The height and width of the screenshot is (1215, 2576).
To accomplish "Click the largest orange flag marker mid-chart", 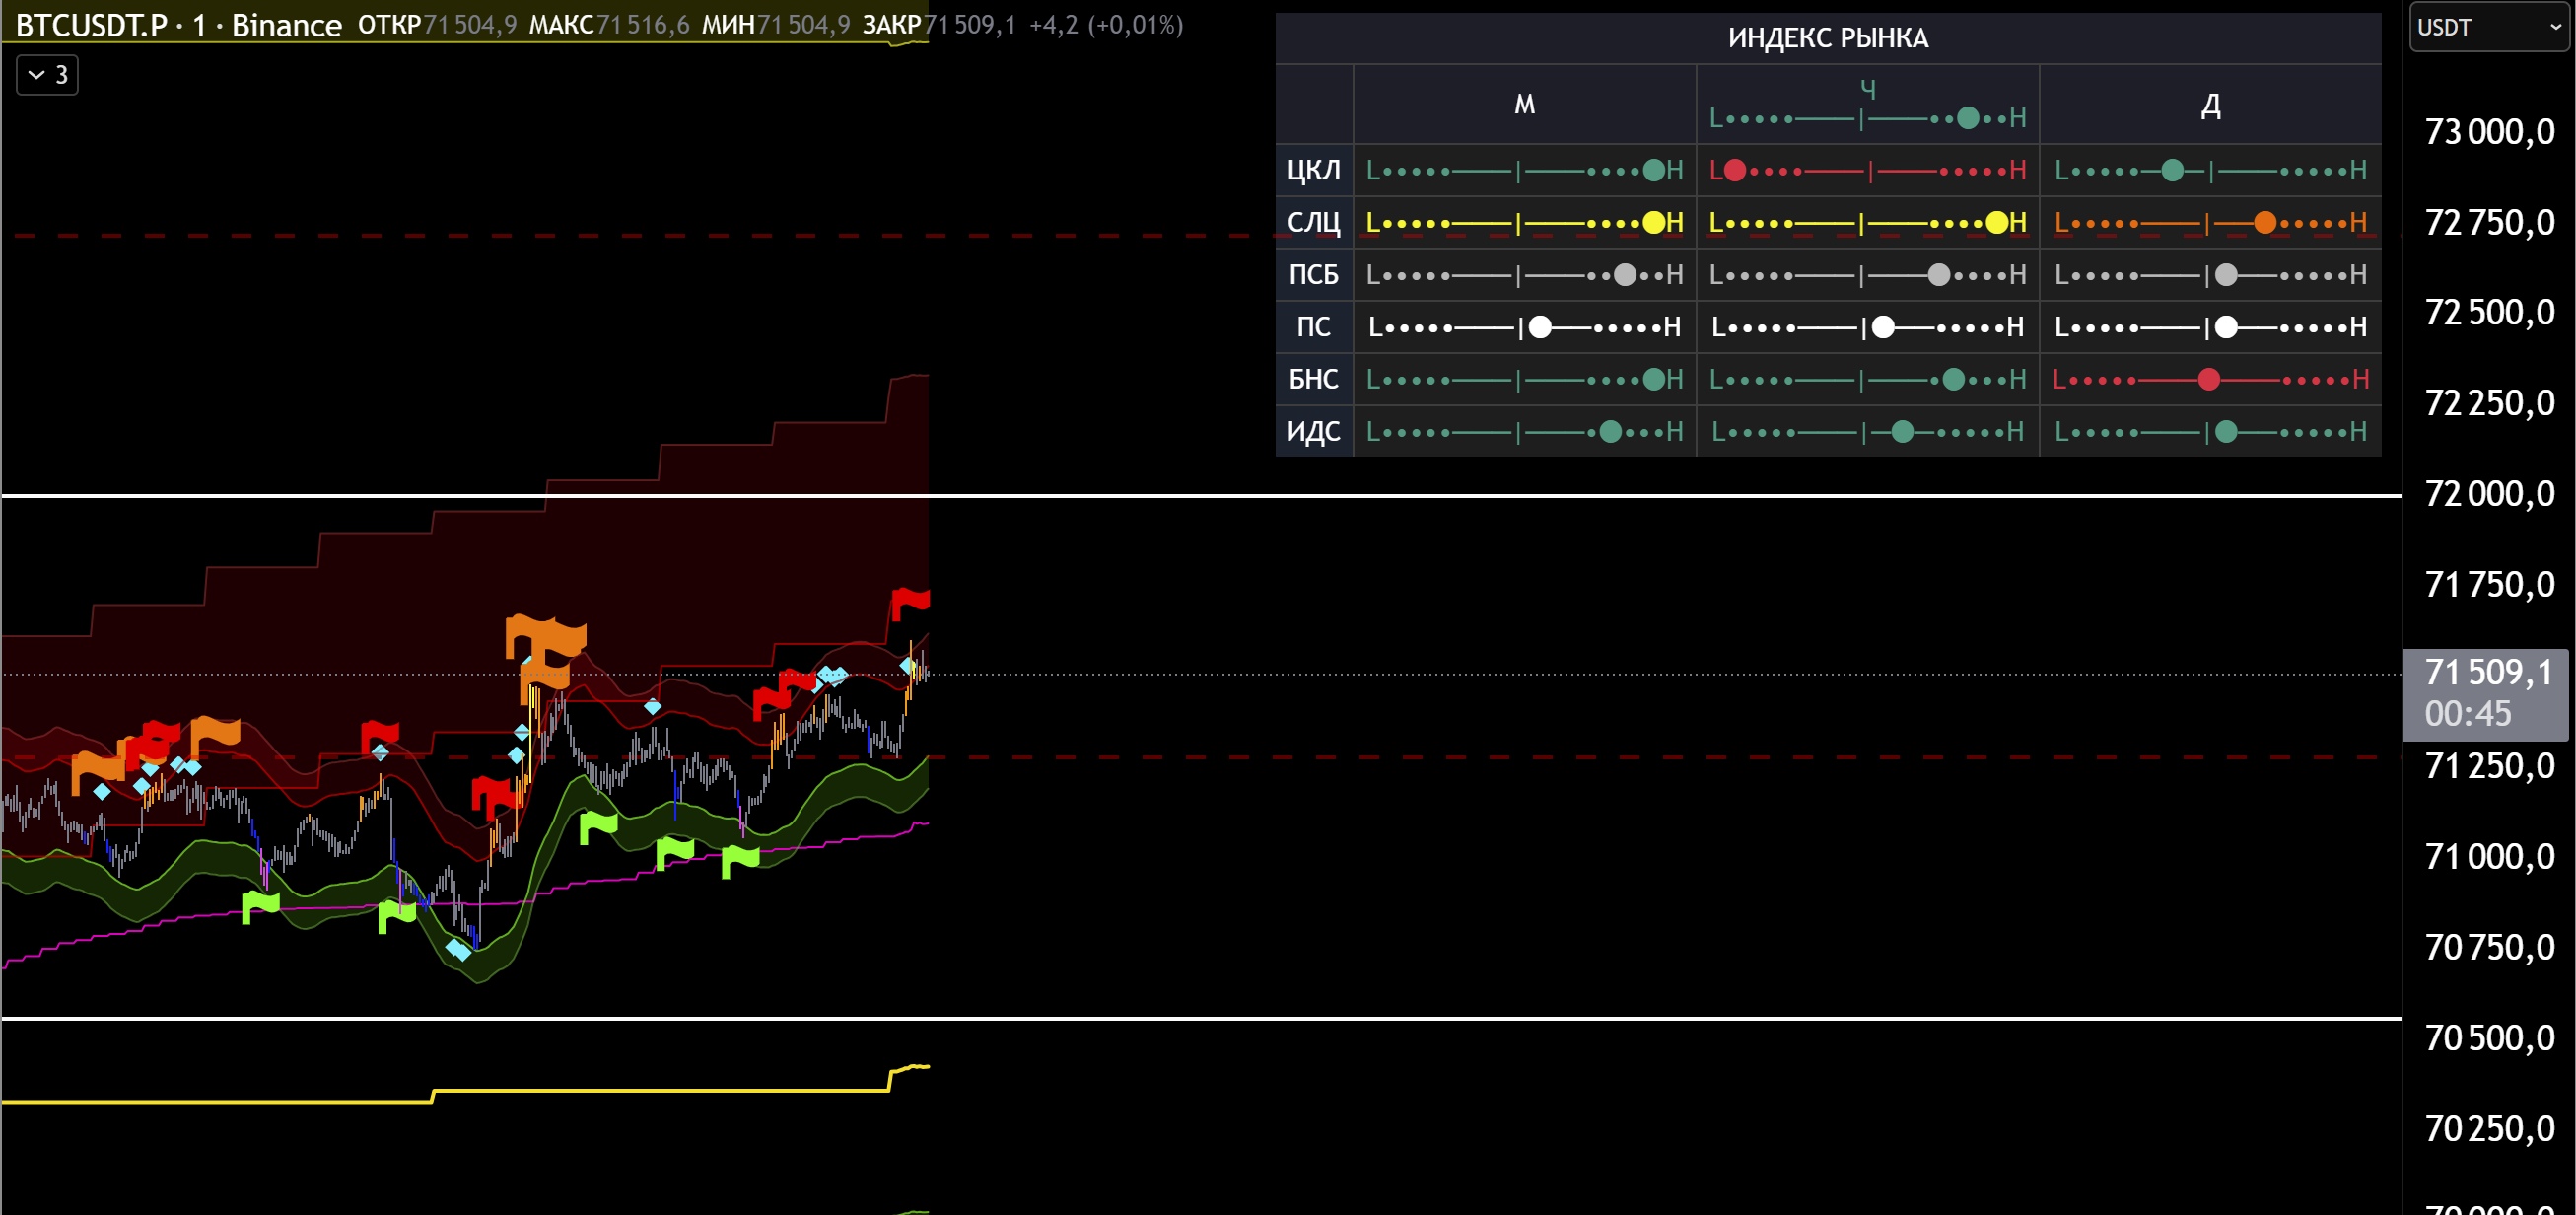I will pos(545,641).
